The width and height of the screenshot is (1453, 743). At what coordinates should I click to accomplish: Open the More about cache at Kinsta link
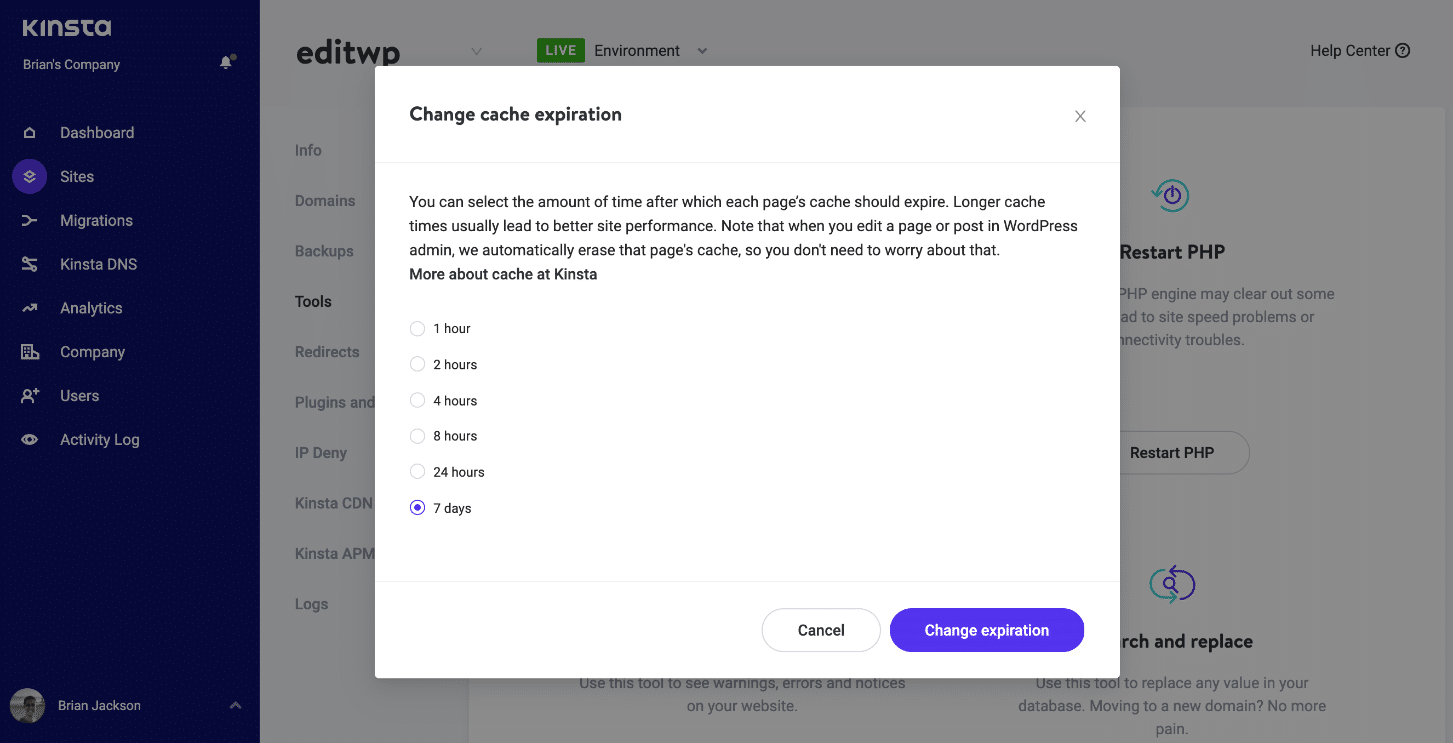pos(503,274)
